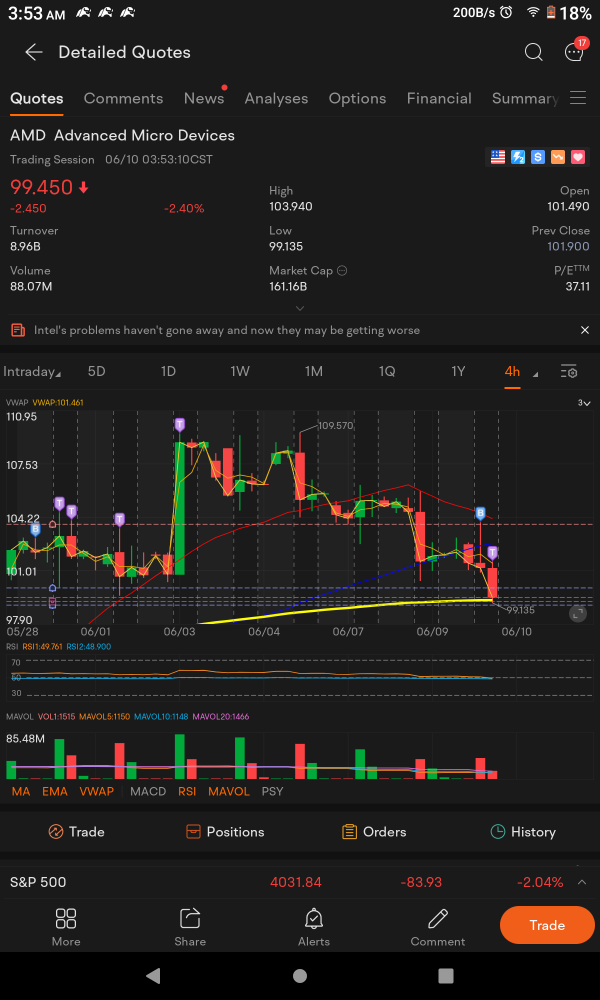This screenshot has height=1000, width=600.
Task: Tap the Android home navigation button
Action: 300,976
